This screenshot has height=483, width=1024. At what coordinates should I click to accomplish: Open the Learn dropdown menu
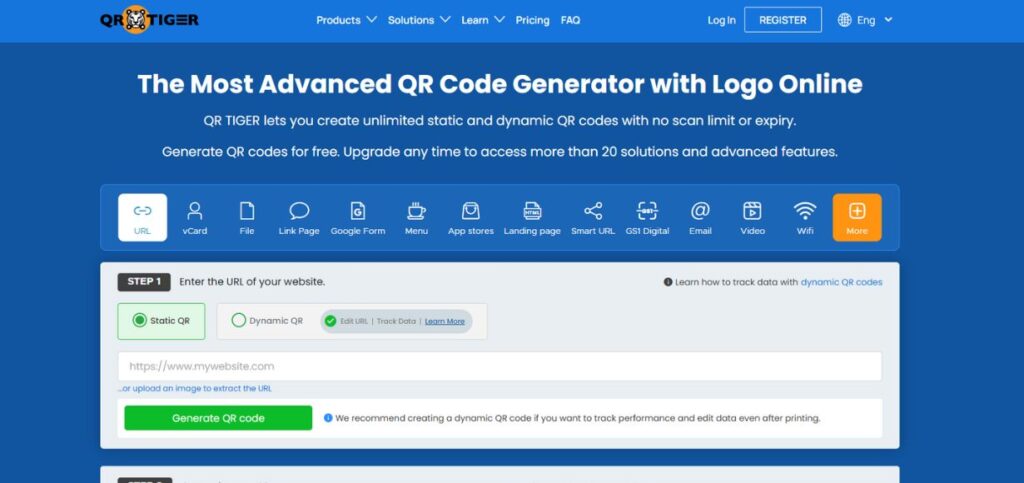(x=483, y=20)
